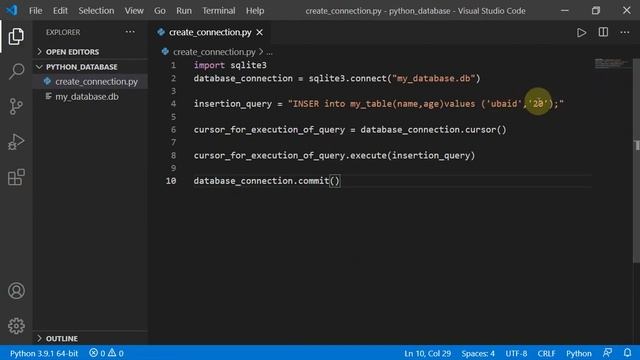Click the editor minimap
The height and width of the screenshot is (360, 640).
click(611, 63)
